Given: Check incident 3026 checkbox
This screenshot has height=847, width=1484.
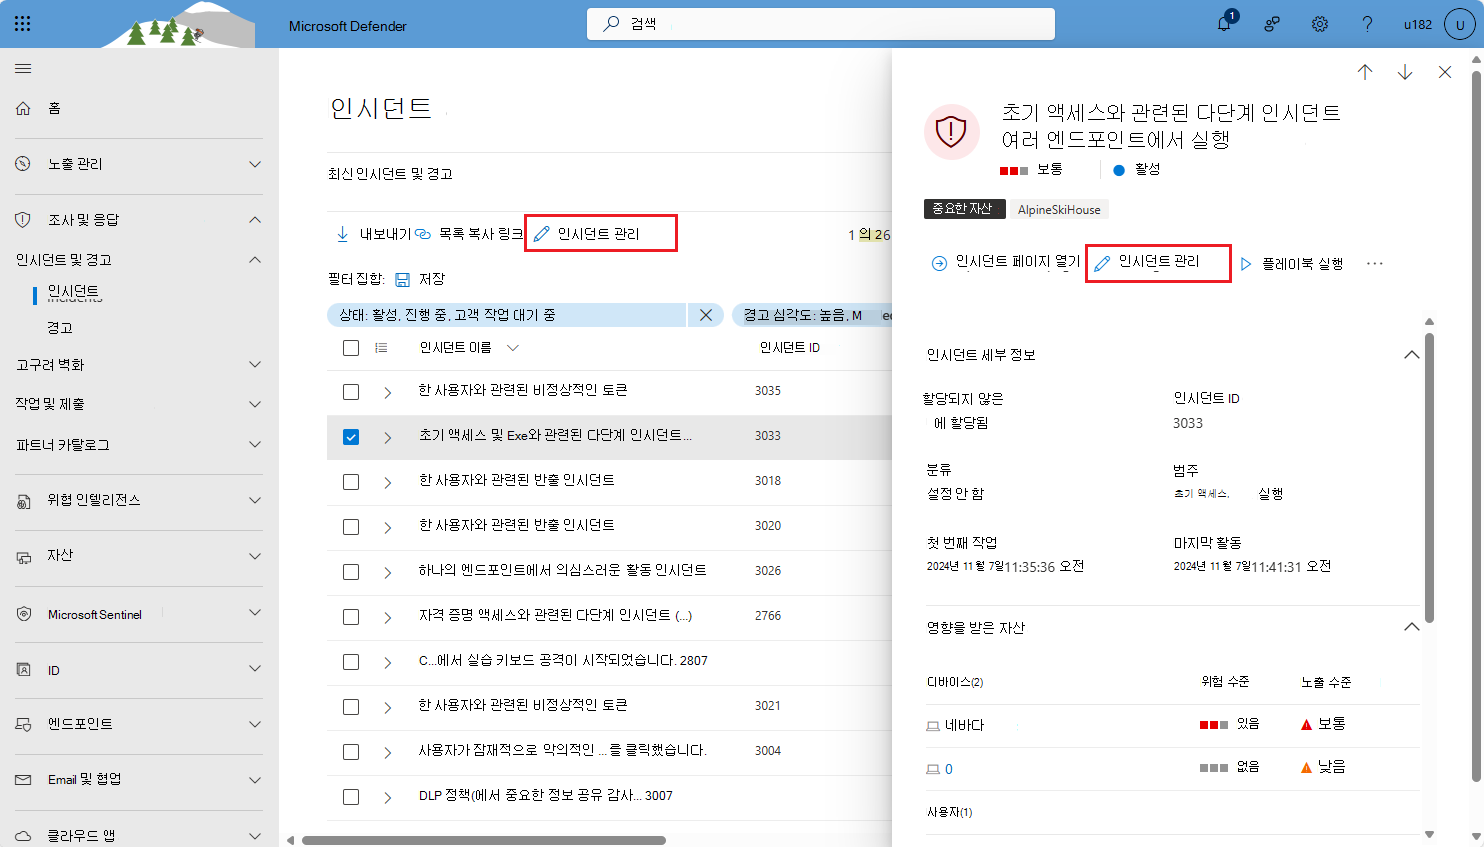Looking at the screenshot, I should (x=351, y=572).
